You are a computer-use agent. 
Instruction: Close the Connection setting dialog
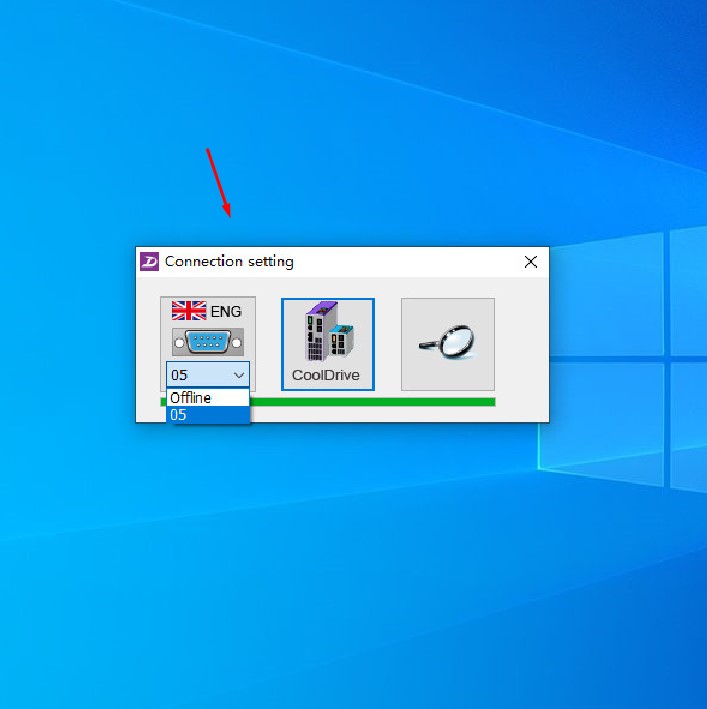pos(531,262)
